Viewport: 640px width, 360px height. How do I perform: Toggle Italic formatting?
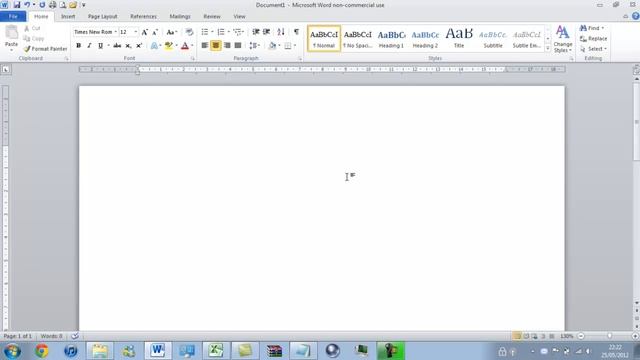(89, 46)
